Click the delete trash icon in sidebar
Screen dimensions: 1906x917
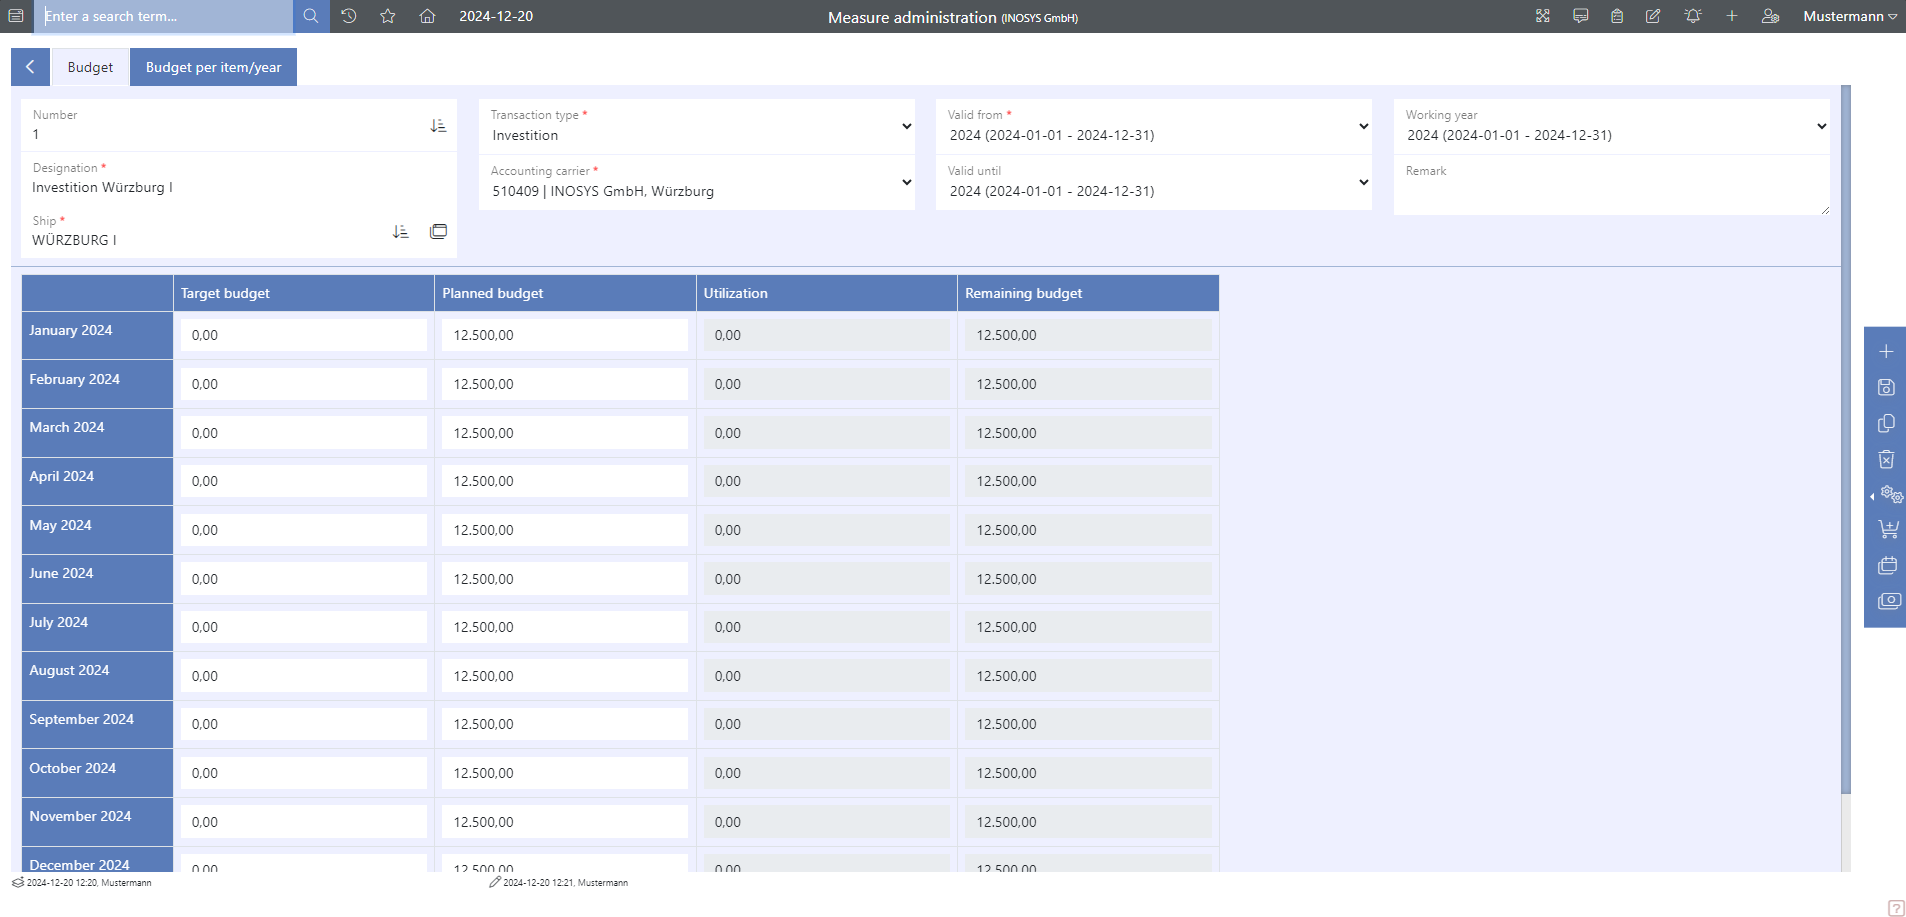pos(1886,459)
